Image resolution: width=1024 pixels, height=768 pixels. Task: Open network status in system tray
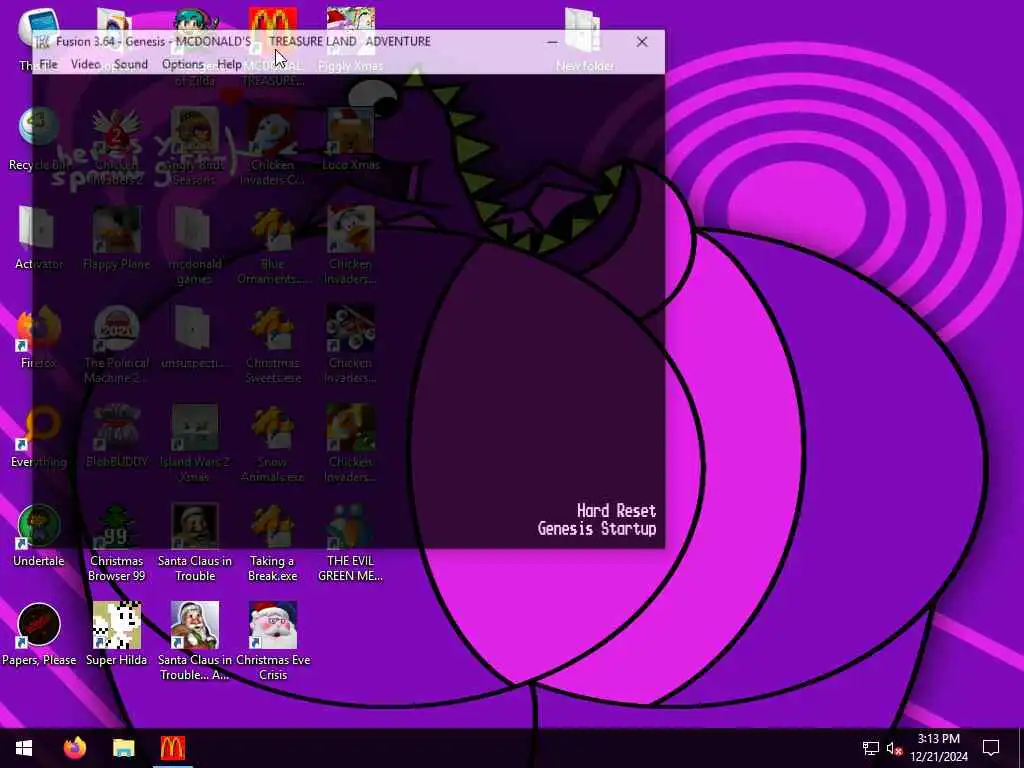(871, 748)
